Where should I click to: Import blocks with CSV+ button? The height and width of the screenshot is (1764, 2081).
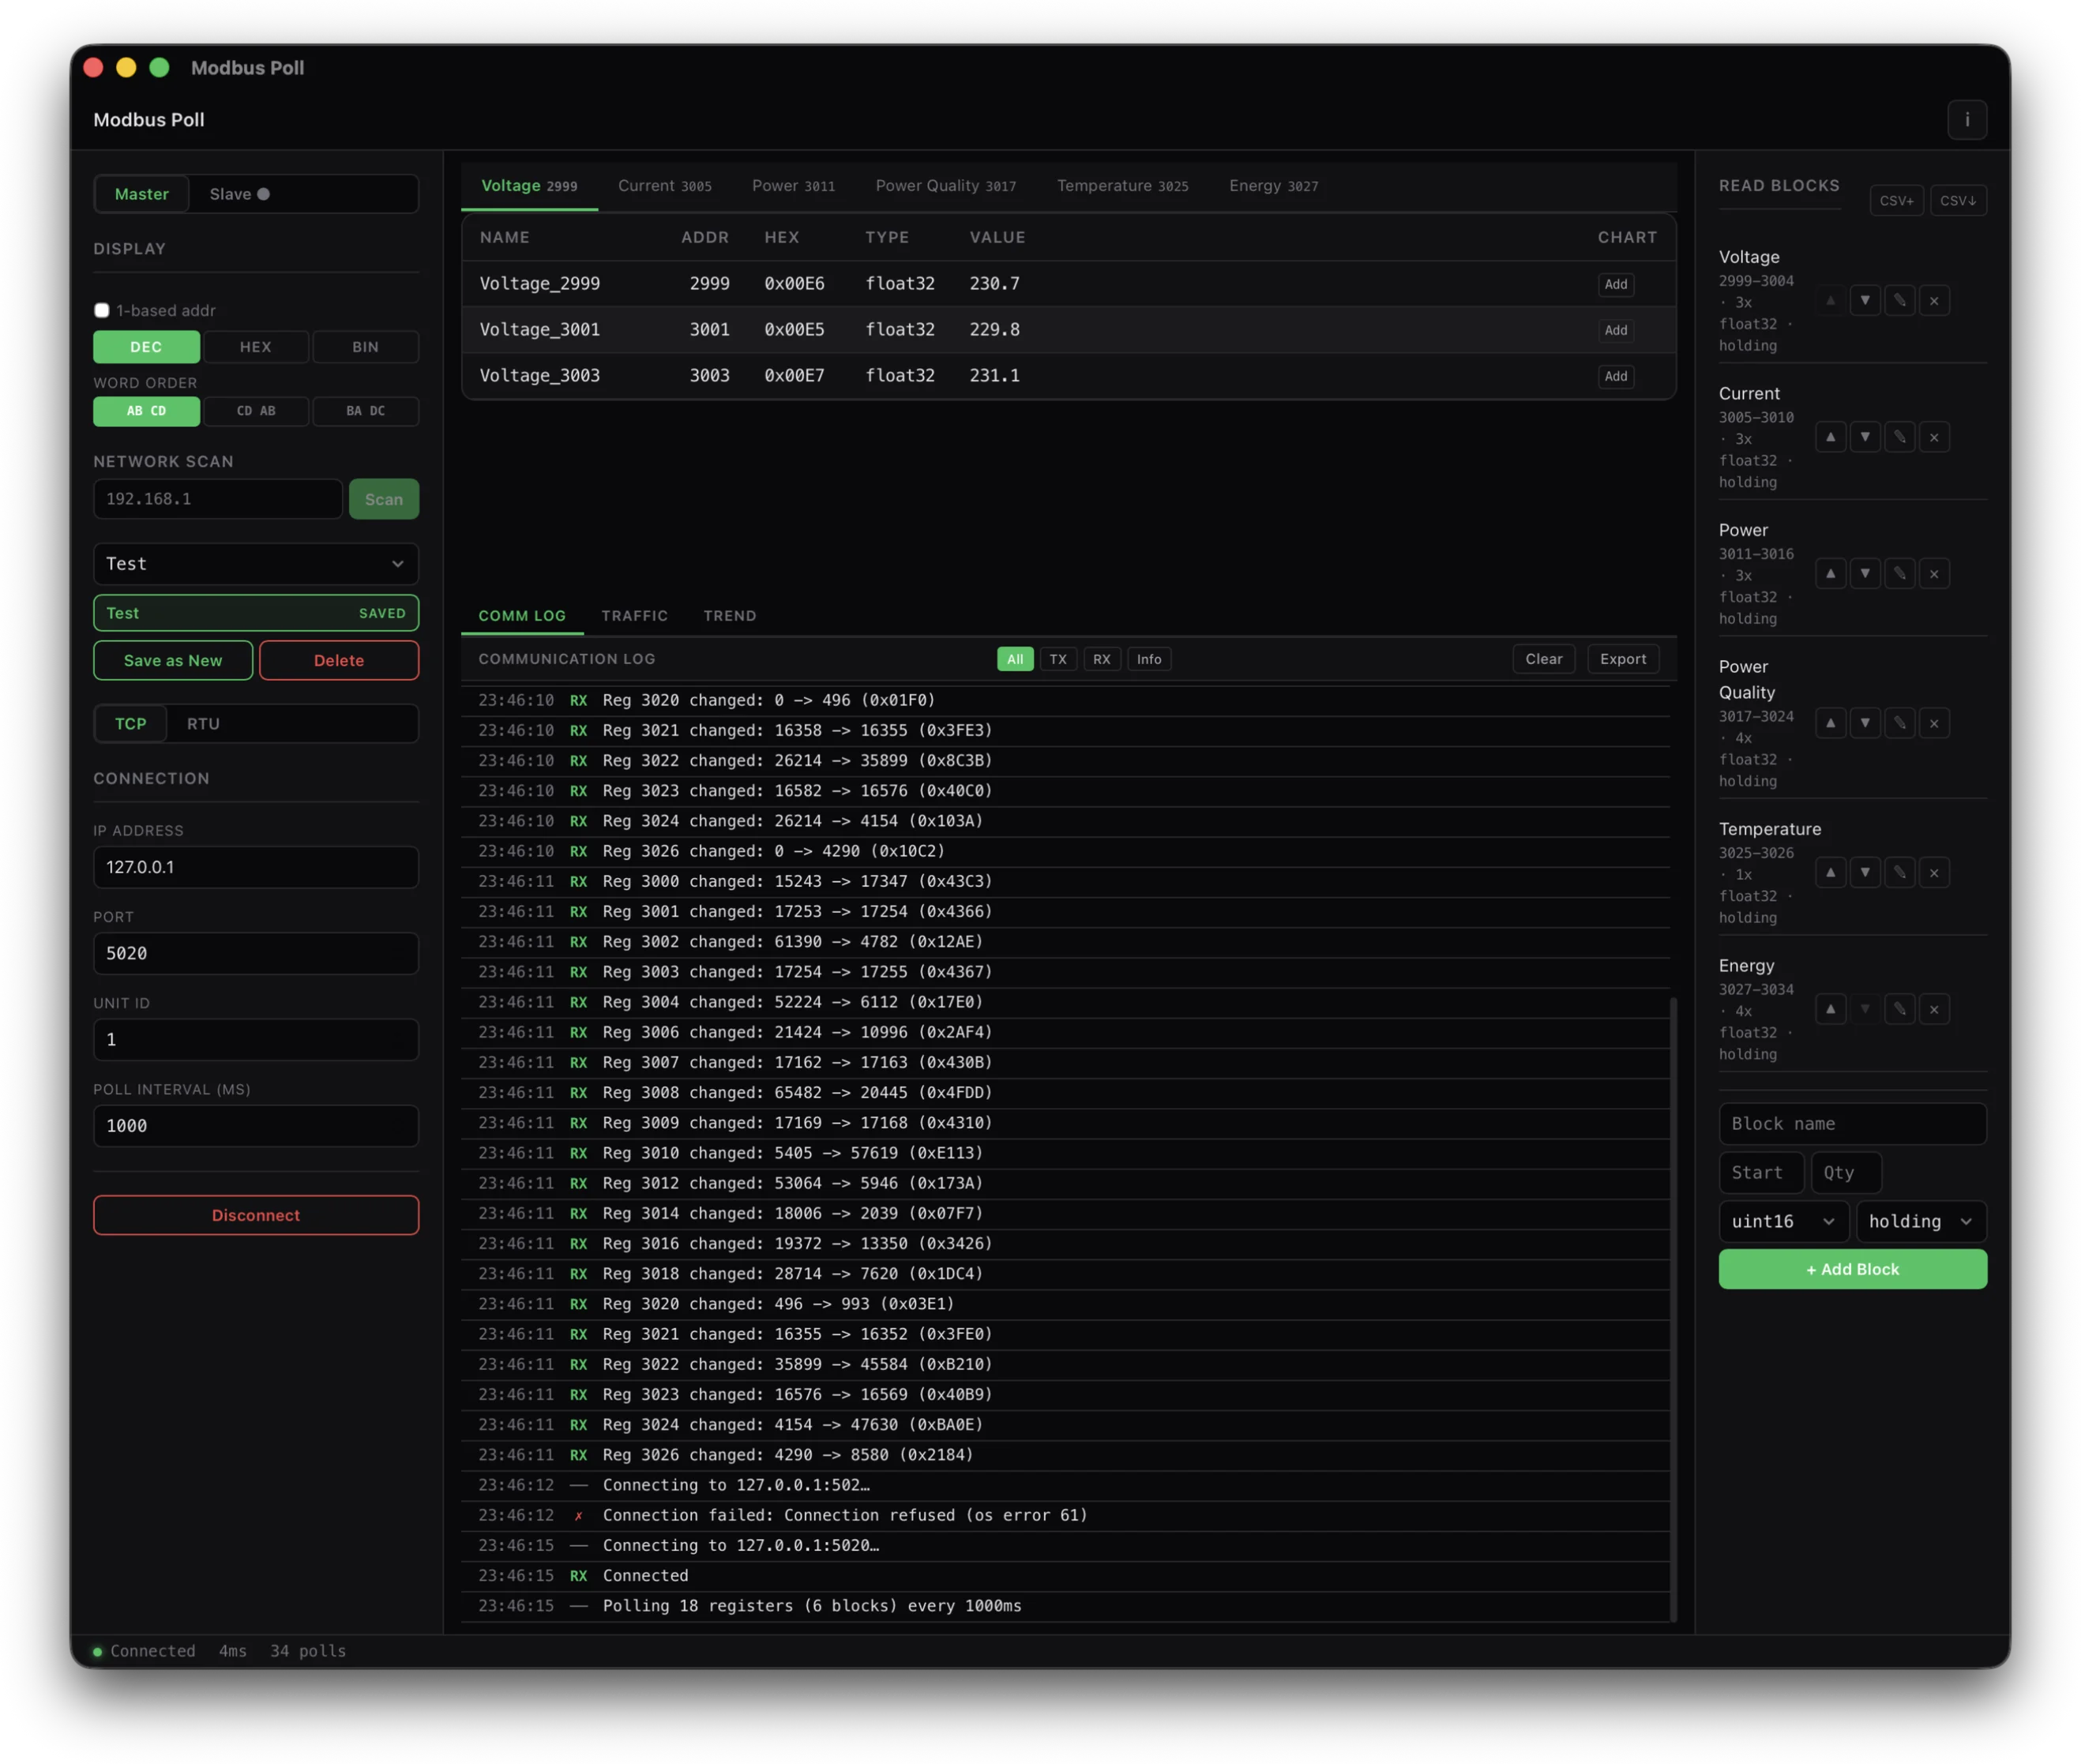point(1895,200)
